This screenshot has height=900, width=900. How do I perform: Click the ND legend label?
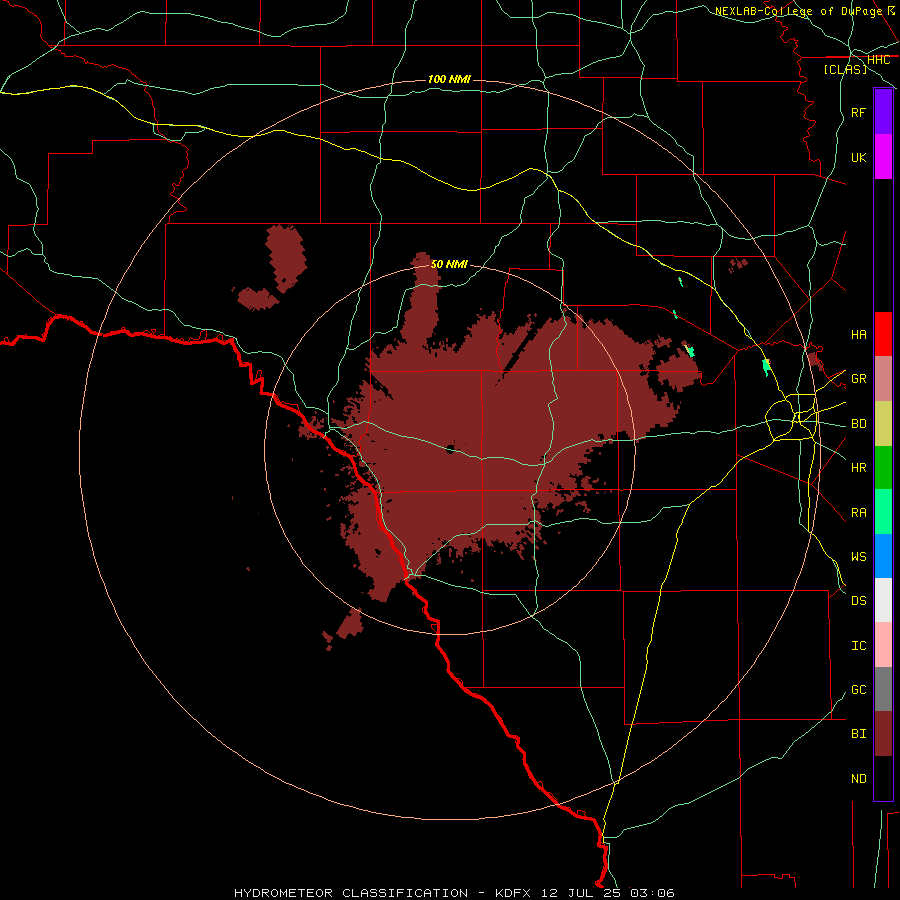858,778
